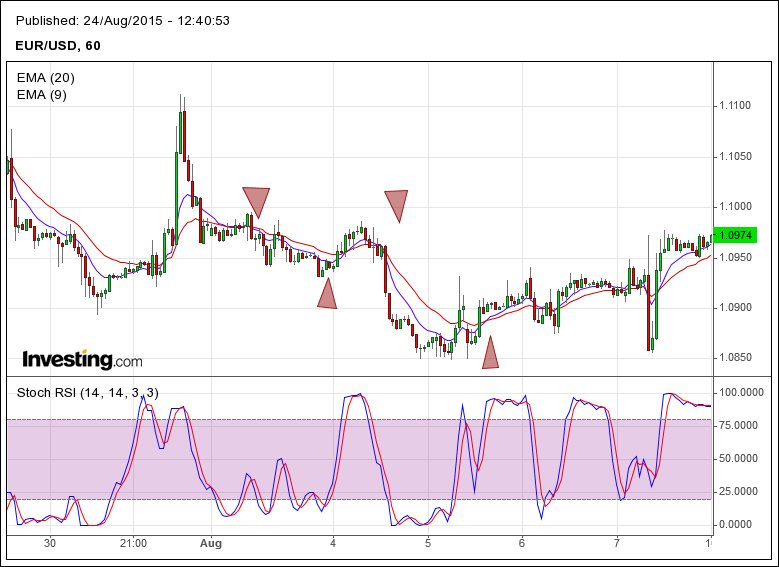Click the Investing.com logo watermark
Image resolution: width=779 pixels, height=567 pixels.
82,360
